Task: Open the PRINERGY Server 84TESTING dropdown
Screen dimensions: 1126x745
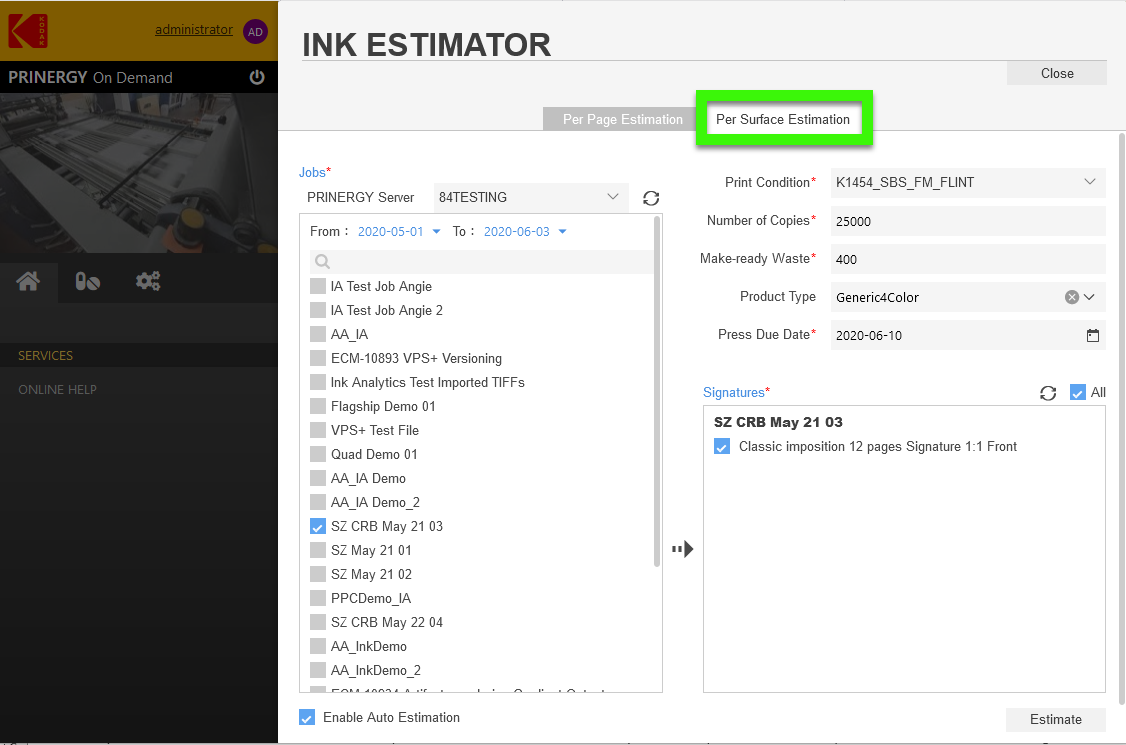Action: pyautogui.click(x=531, y=197)
